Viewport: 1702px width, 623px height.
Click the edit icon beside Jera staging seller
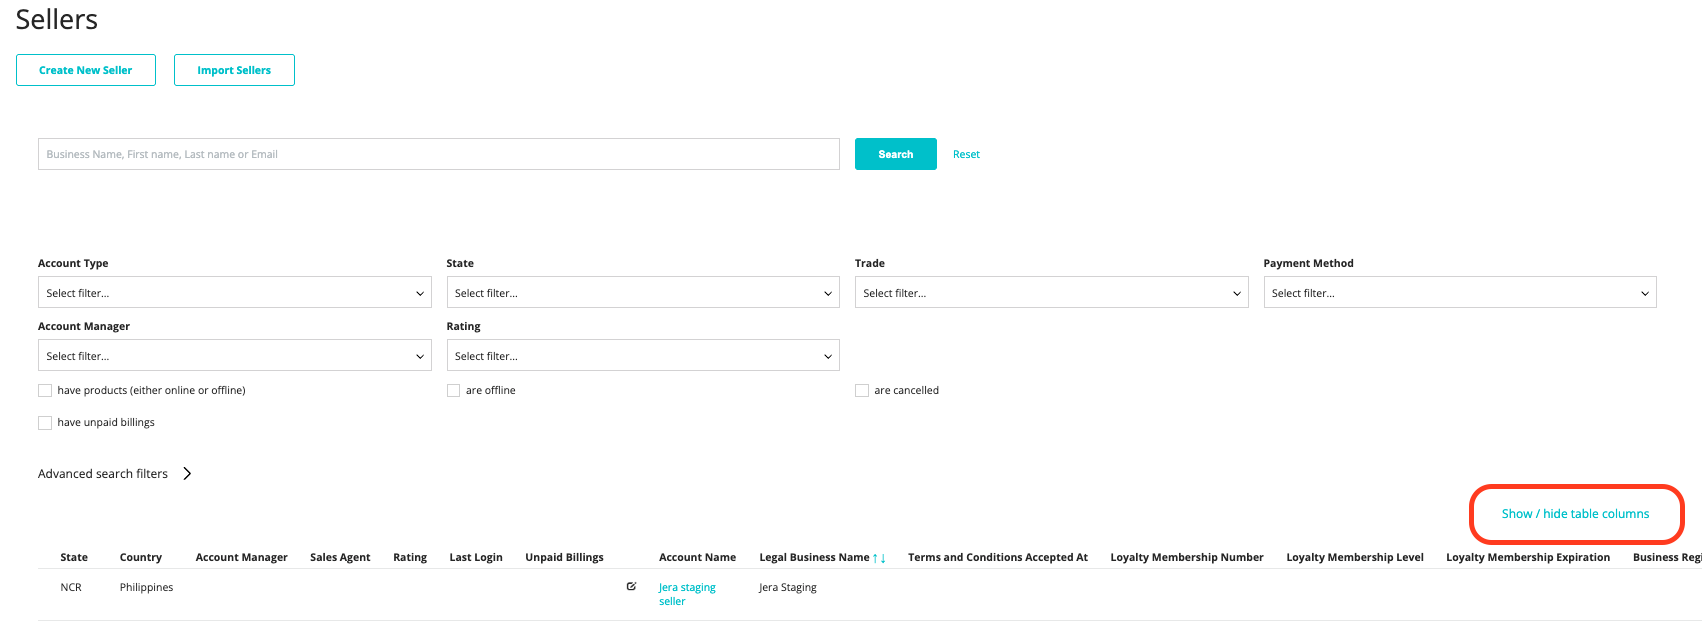coord(631,587)
